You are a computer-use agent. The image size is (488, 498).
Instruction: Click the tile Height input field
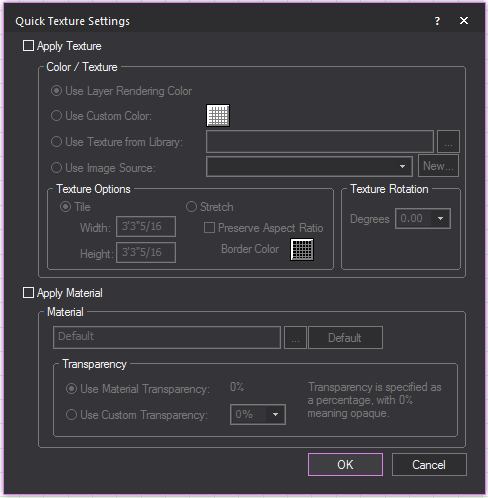[146, 252]
